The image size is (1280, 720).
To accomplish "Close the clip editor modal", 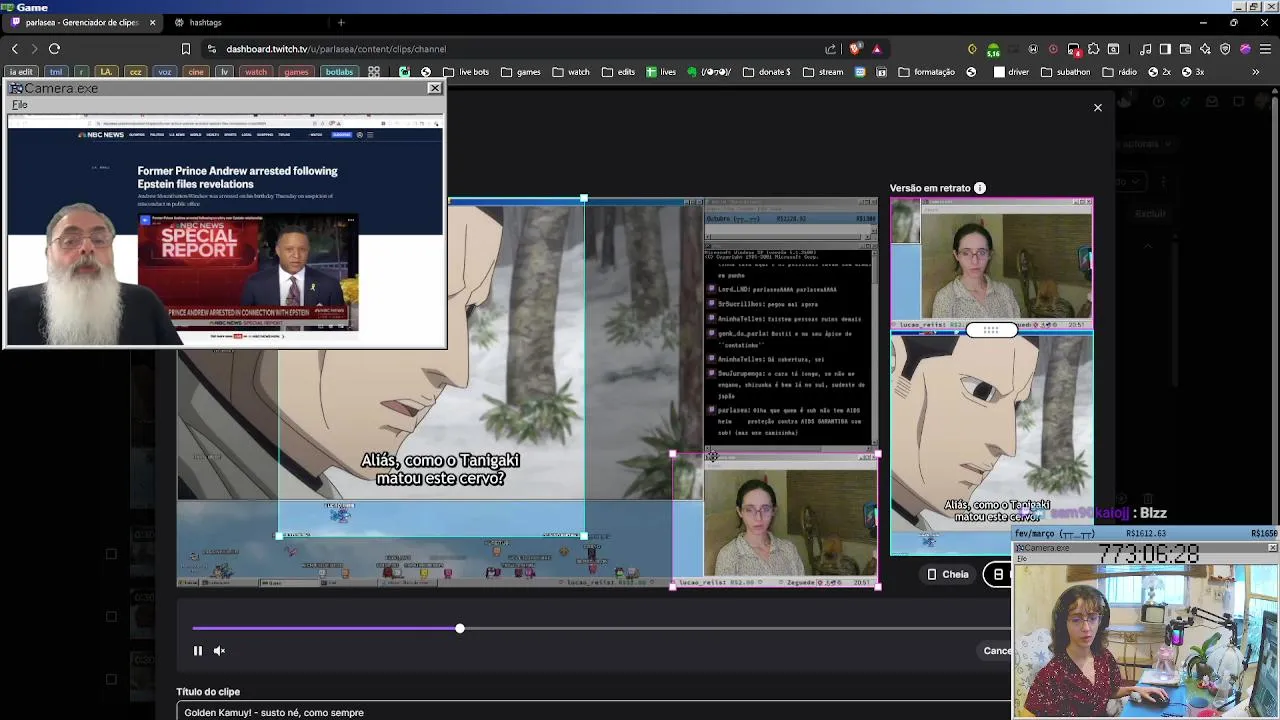I will click(1098, 107).
